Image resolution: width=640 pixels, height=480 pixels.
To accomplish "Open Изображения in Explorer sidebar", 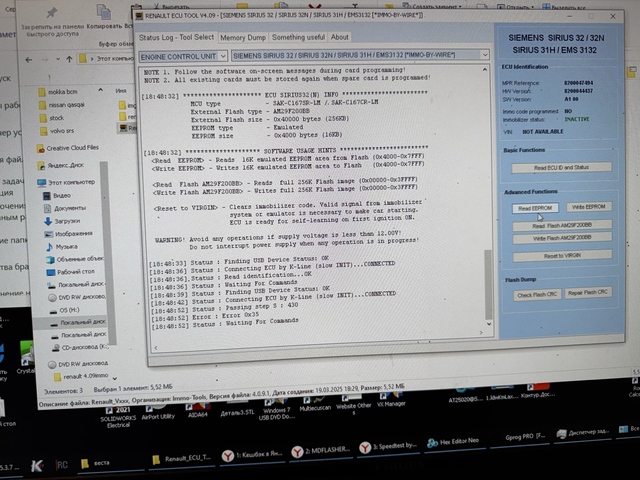I will coord(69,234).
